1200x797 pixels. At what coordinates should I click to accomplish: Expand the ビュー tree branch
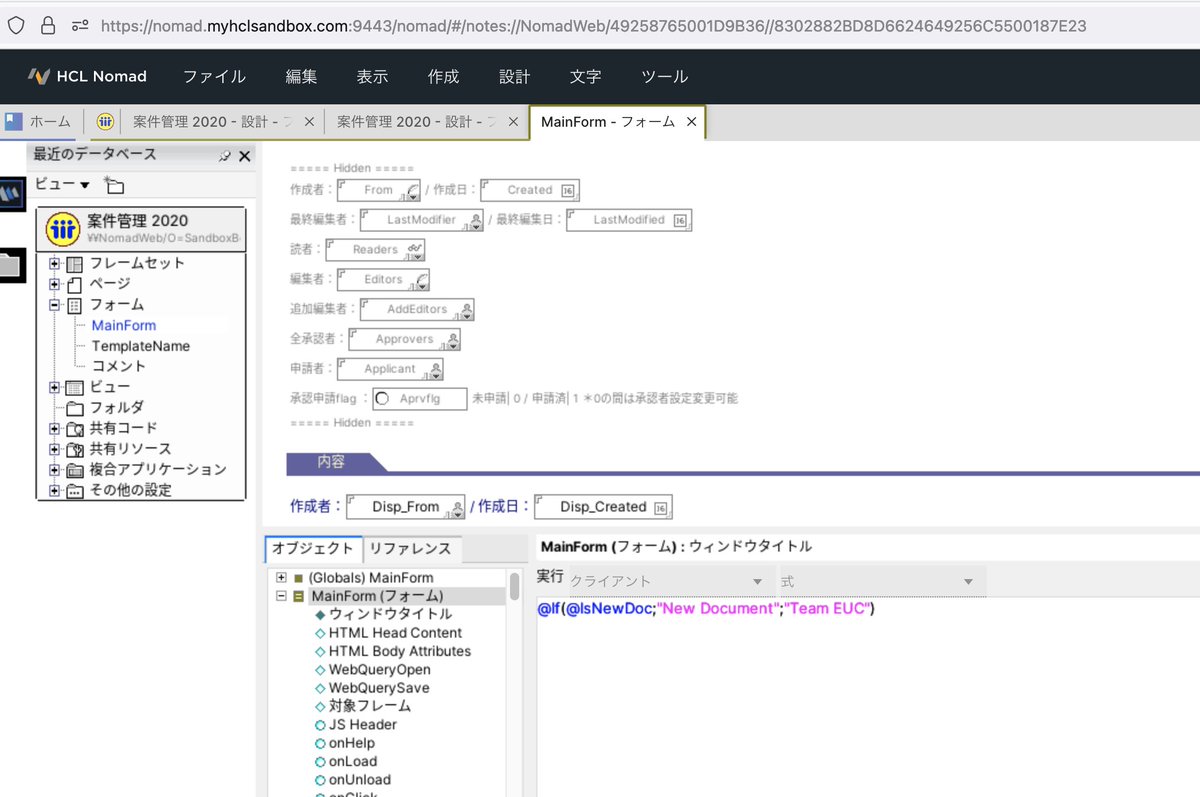click(57, 386)
